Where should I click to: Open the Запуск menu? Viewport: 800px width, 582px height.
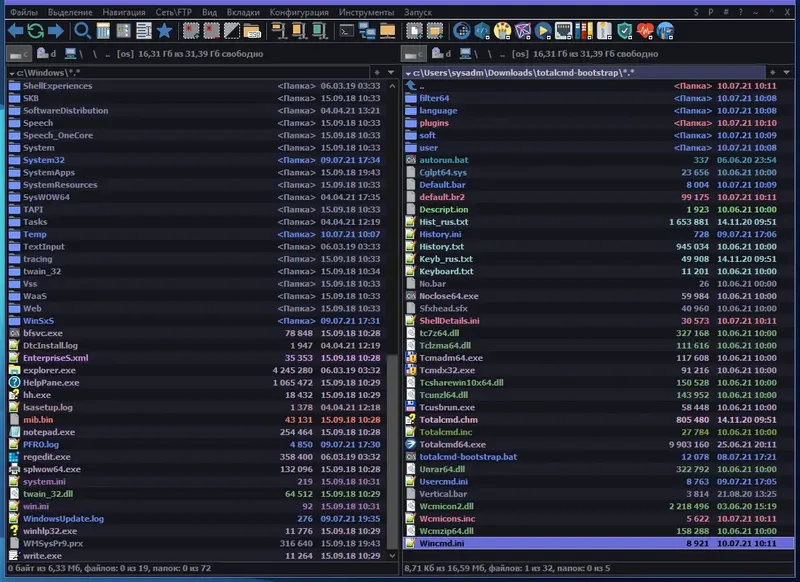pos(418,12)
